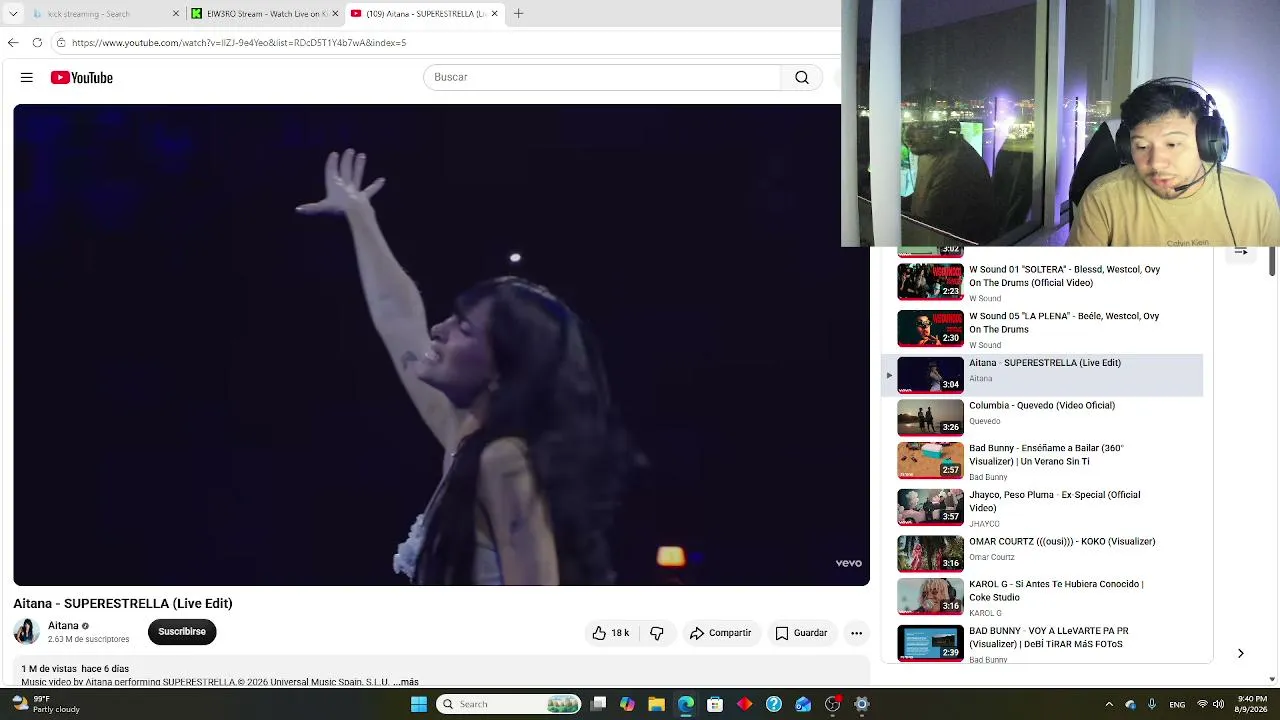
Task: Open the ENG language switcher
Action: (x=1178, y=704)
